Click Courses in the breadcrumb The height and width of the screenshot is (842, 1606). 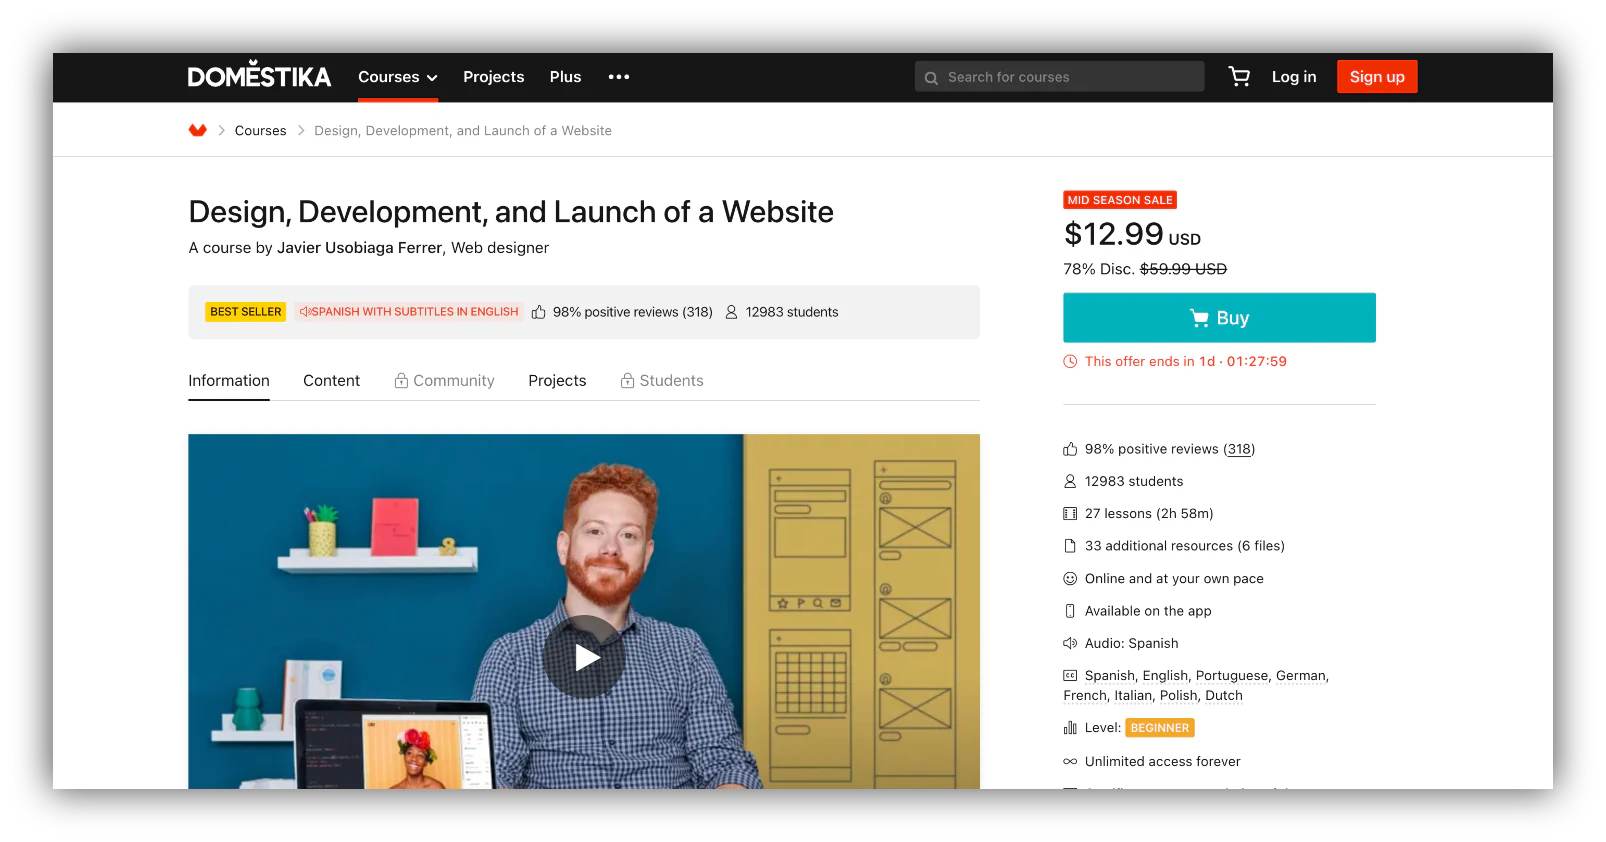[260, 131]
